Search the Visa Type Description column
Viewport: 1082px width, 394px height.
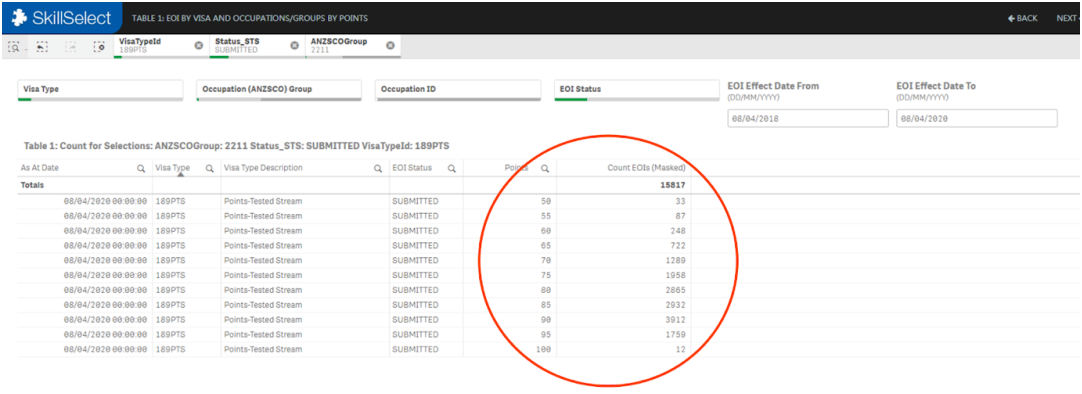click(x=378, y=168)
